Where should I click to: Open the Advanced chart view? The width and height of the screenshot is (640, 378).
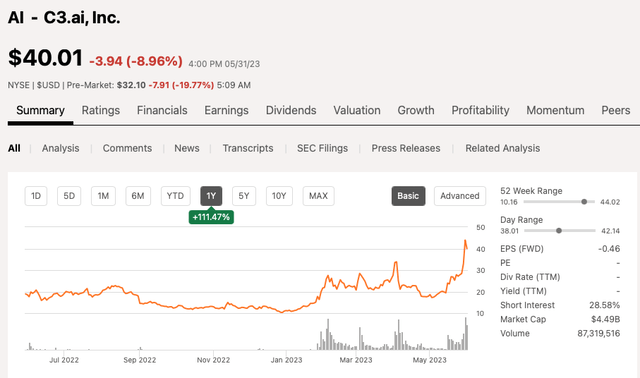(x=460, y=196)
